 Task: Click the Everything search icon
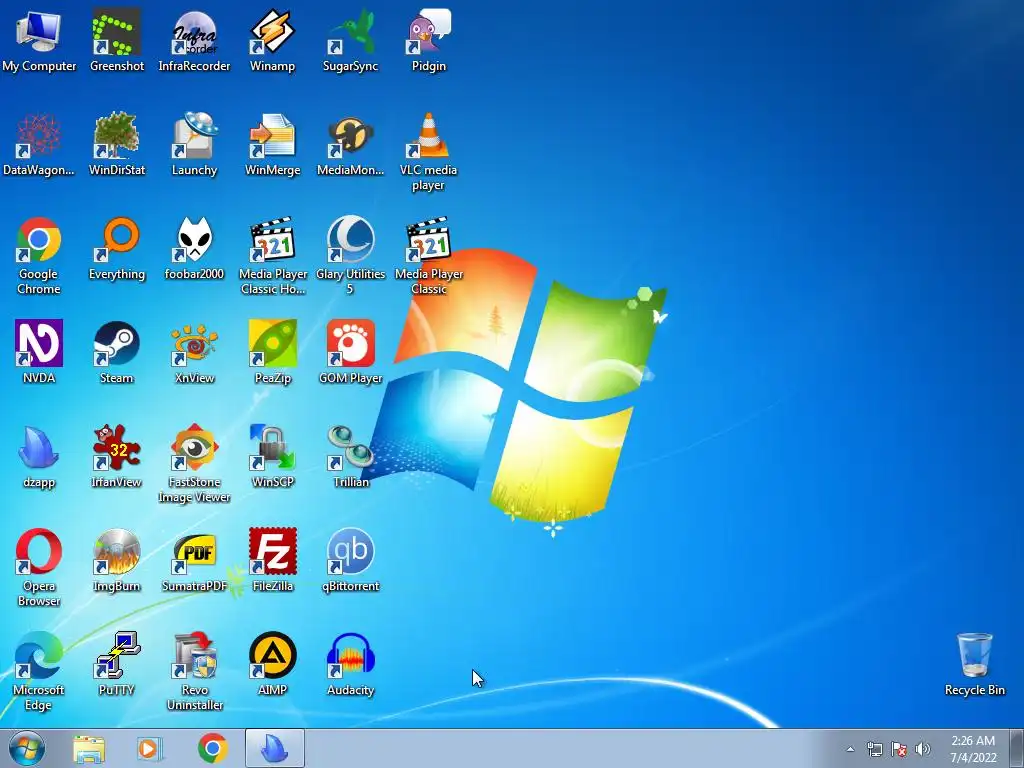coord(116,240)
